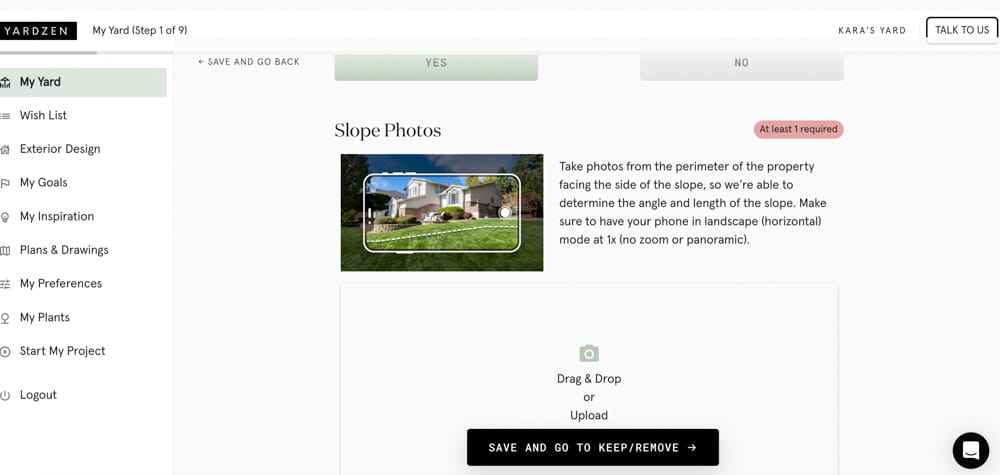Click the My Inspiration lightbulb icon
Image resolution: width=1000 pixels, height=475 pixels.
(5, 217)
